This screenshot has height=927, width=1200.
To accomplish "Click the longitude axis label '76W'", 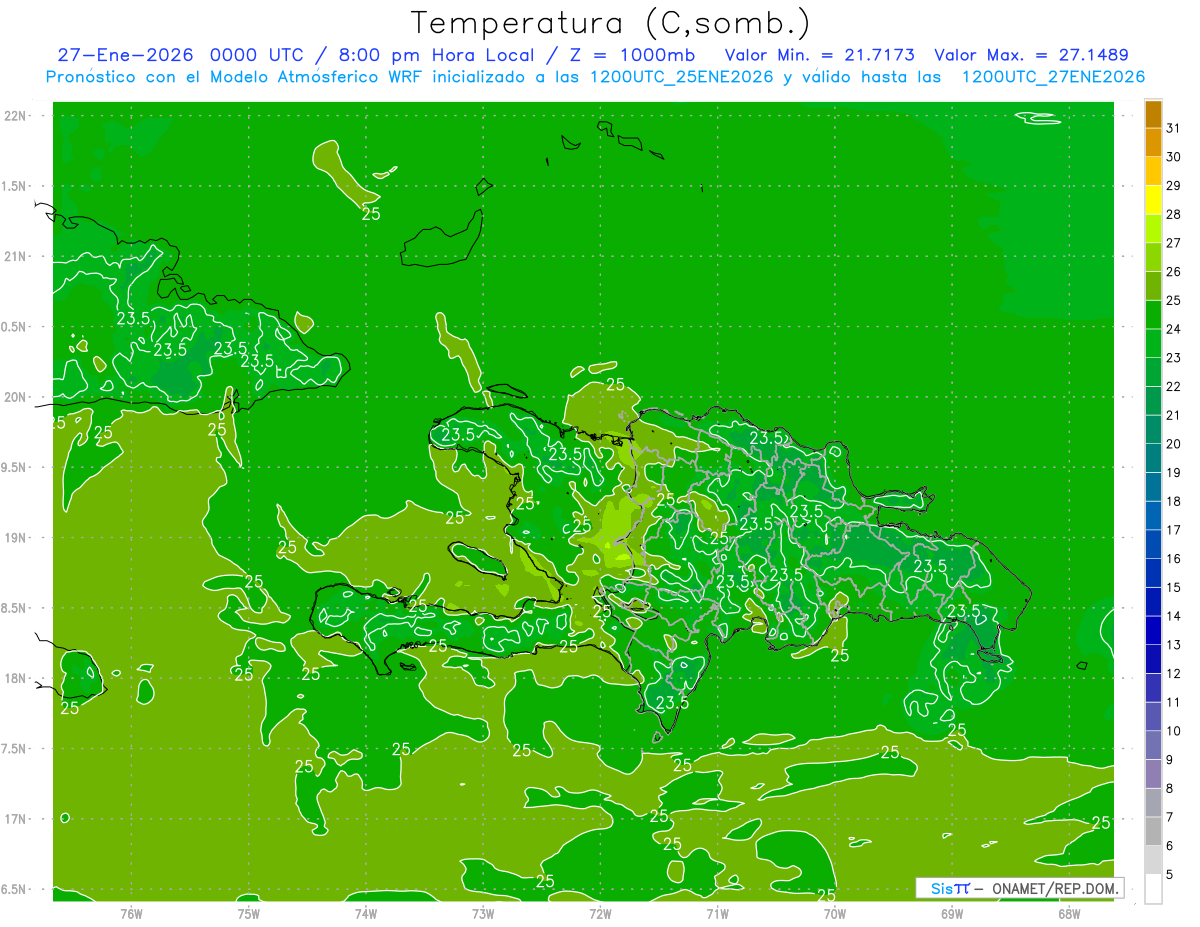I will pos(131,914).
